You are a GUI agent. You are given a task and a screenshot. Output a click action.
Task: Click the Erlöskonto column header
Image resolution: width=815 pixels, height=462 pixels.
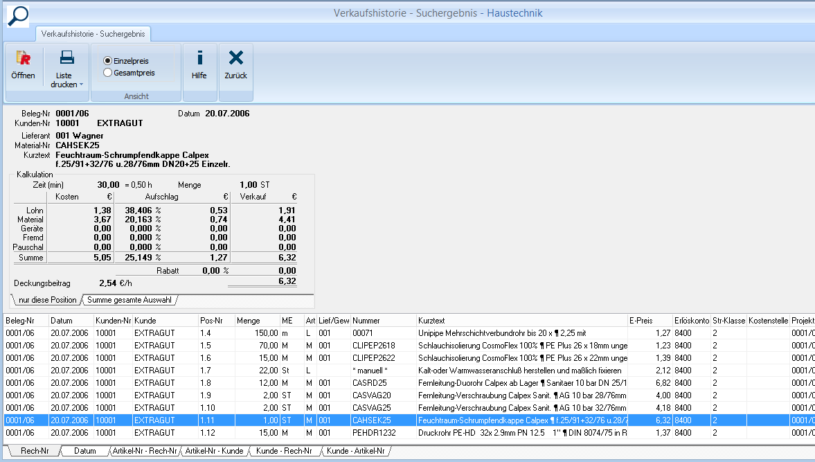tap(691, 321)
